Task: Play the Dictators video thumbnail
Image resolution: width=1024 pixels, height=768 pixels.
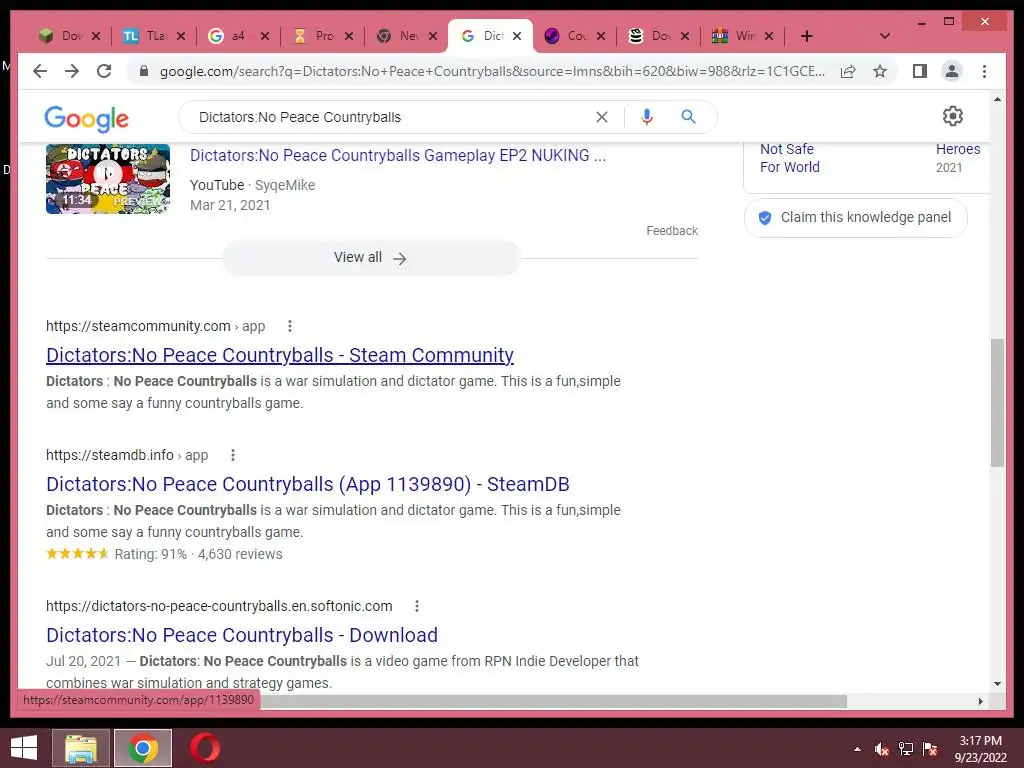Action: click(x=108, y=178)
